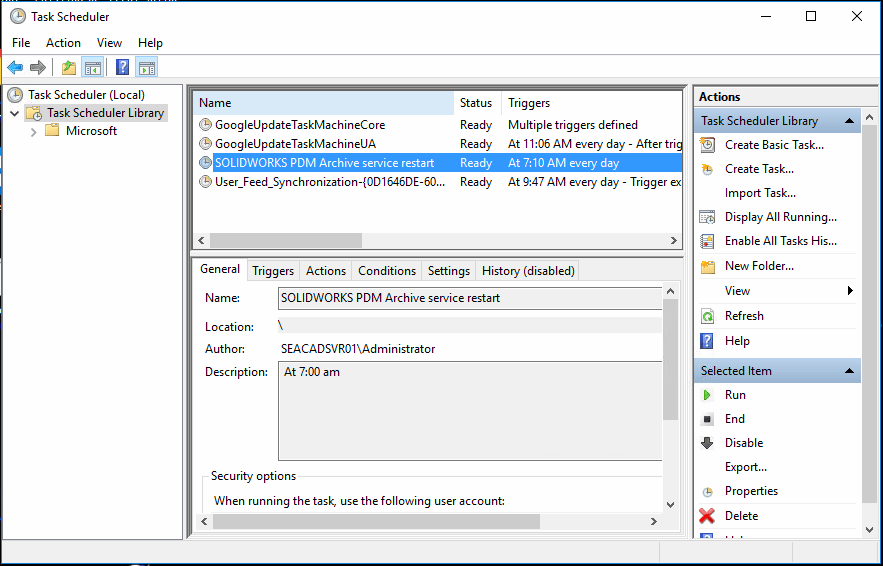The height and width of the screenshot is (566, 883).
Task: Open the File menu
Action: pyautogui.click(x=21, y=43)
